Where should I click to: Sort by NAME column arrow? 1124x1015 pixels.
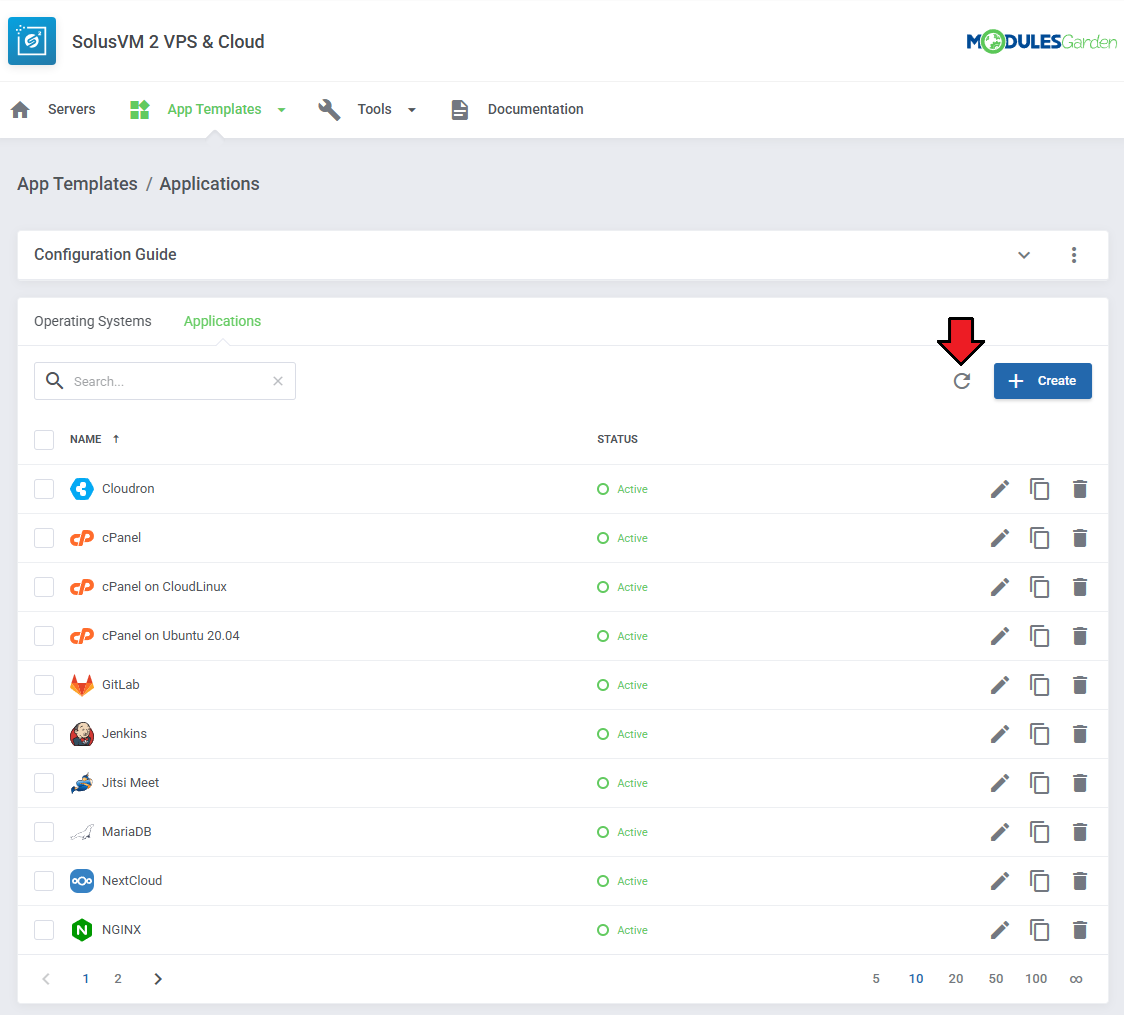116,439
